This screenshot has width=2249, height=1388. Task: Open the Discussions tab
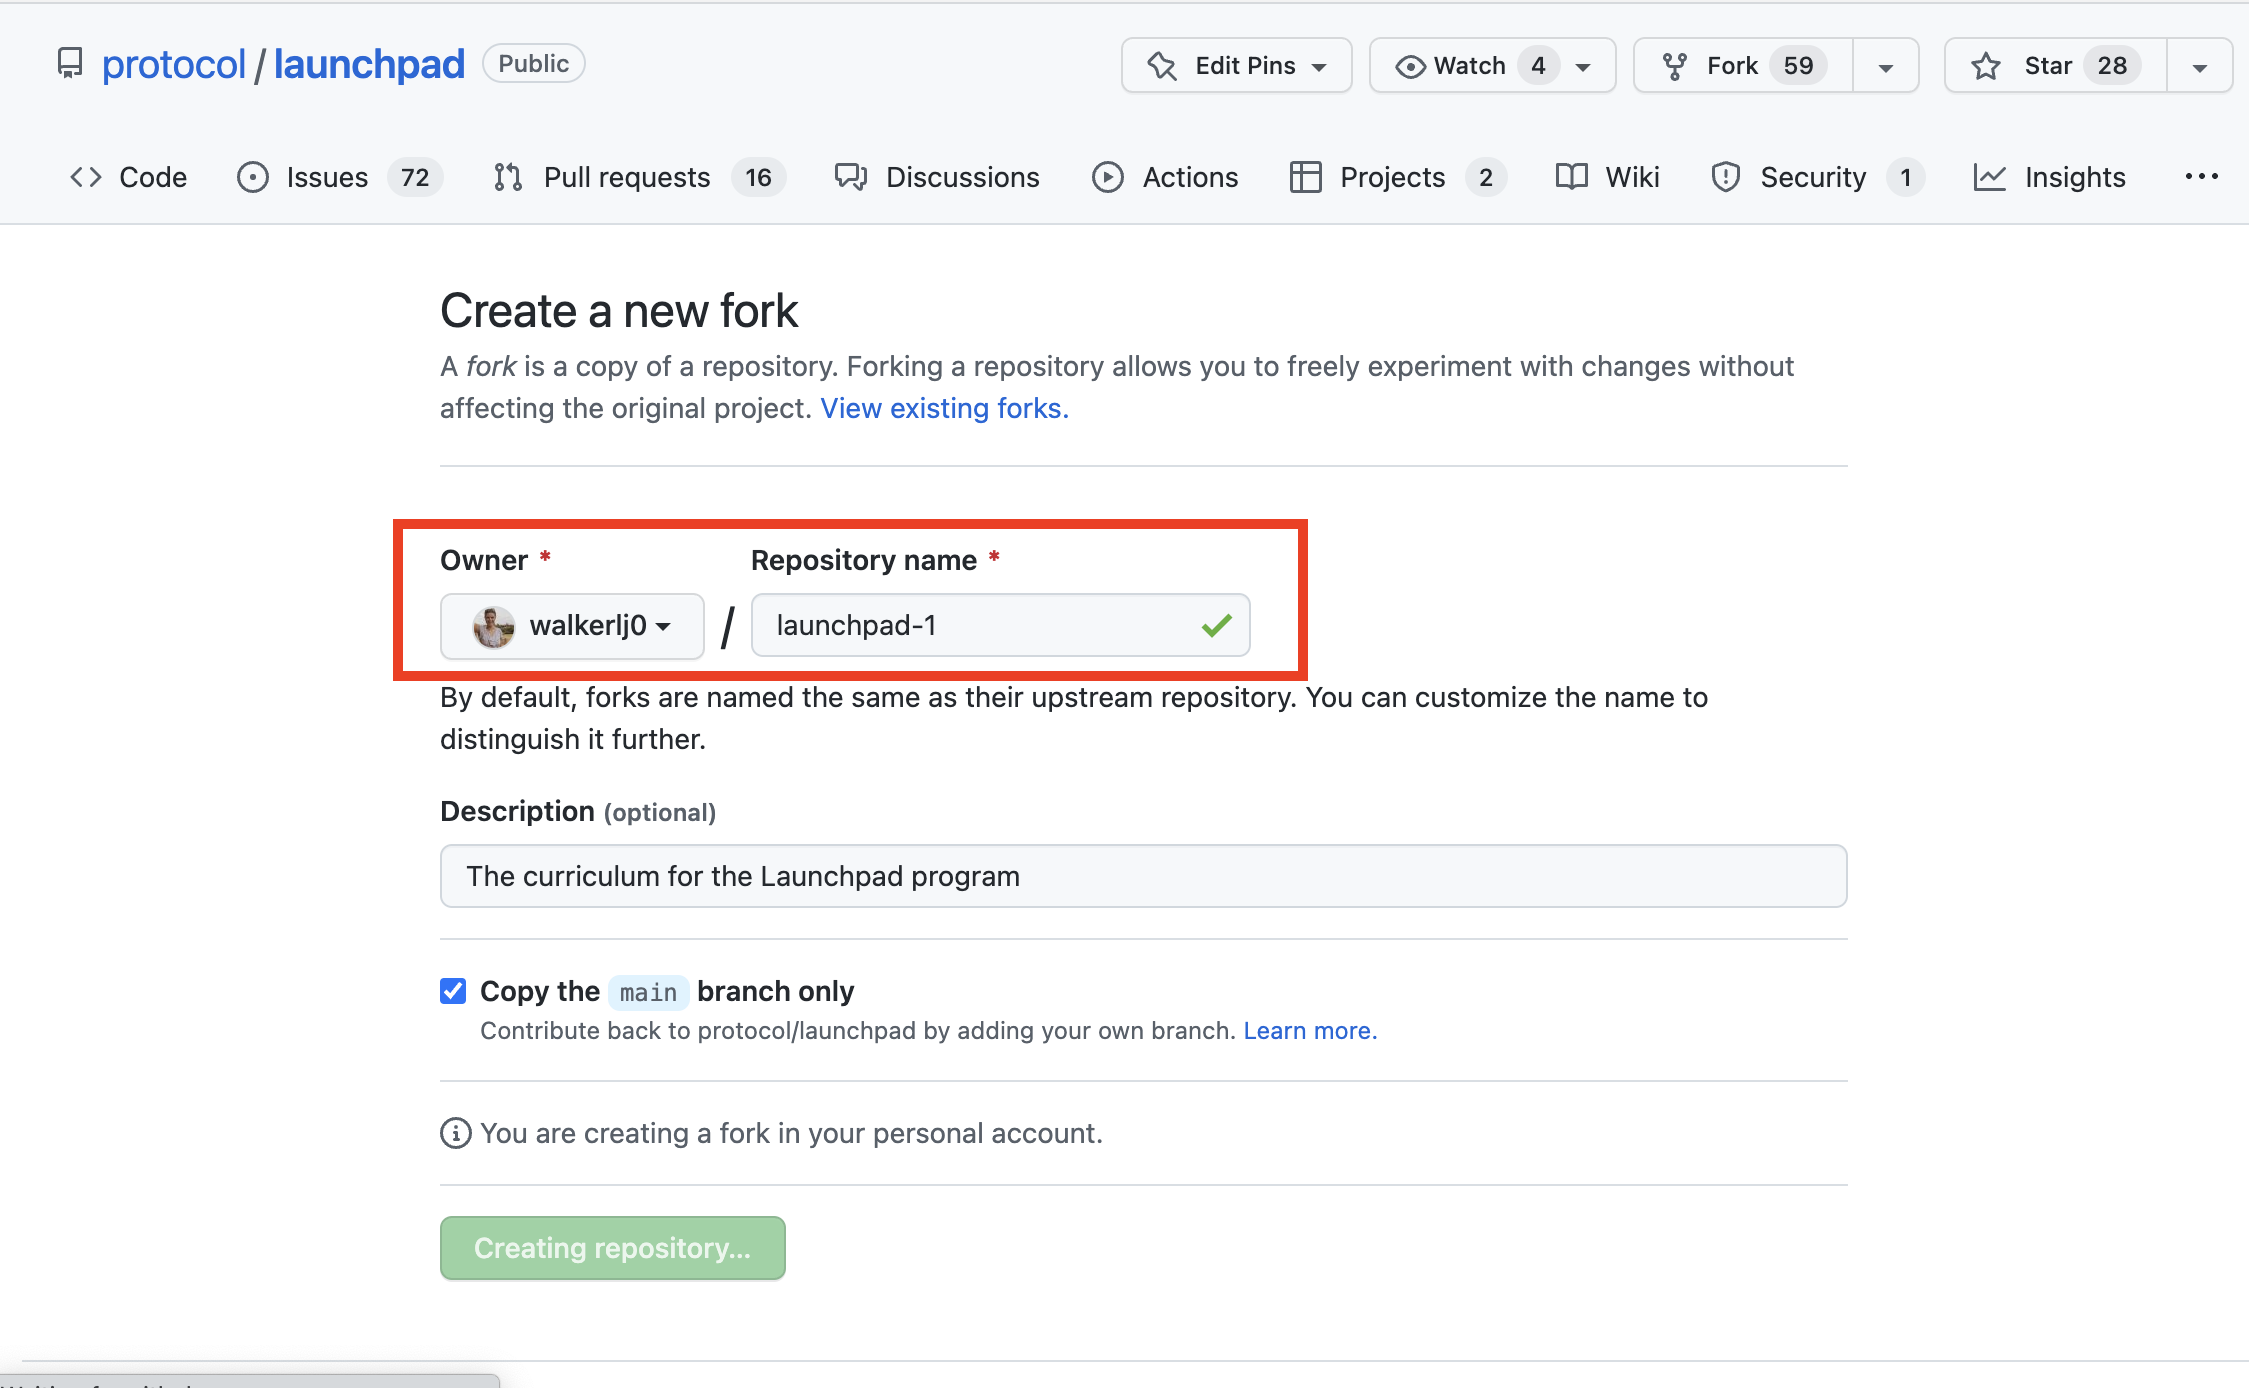937,177
